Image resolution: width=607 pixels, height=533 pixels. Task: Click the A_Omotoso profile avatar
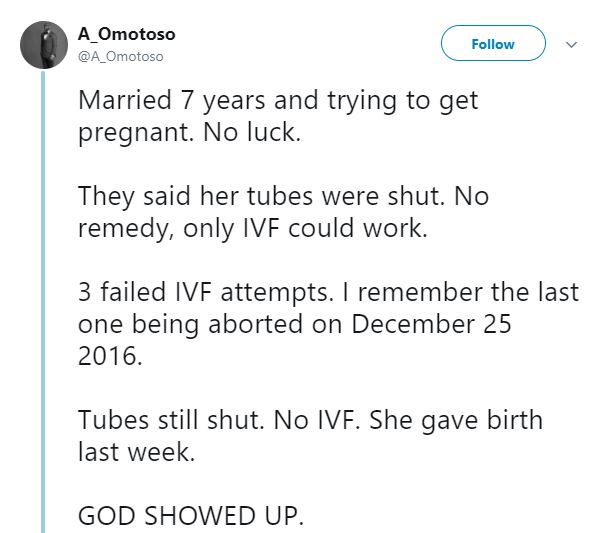42,45
